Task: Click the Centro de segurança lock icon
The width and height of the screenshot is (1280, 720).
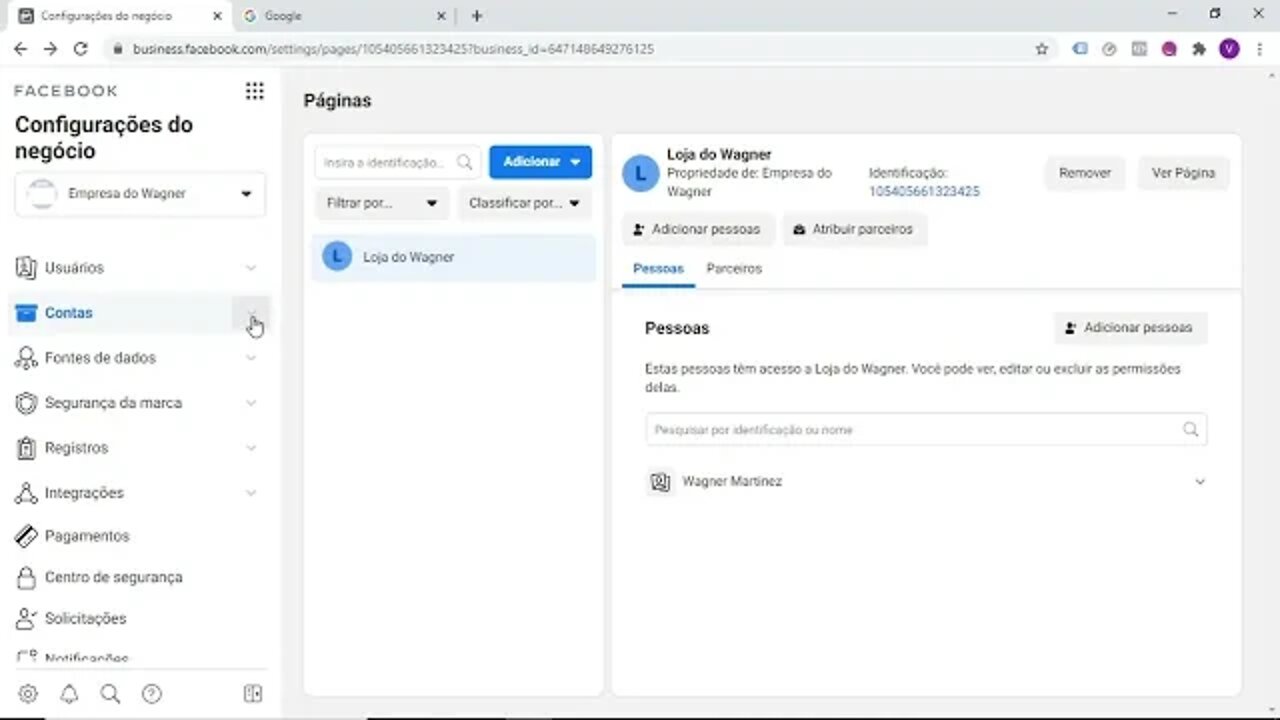Action: pos(26,577)
